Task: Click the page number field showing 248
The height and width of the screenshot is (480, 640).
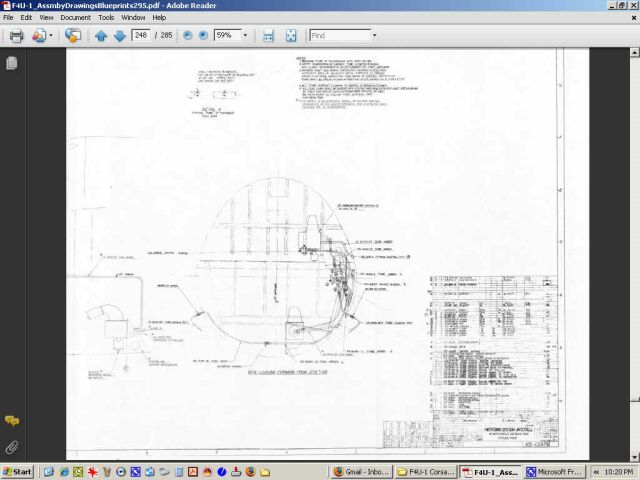Action: click(141, 35)
